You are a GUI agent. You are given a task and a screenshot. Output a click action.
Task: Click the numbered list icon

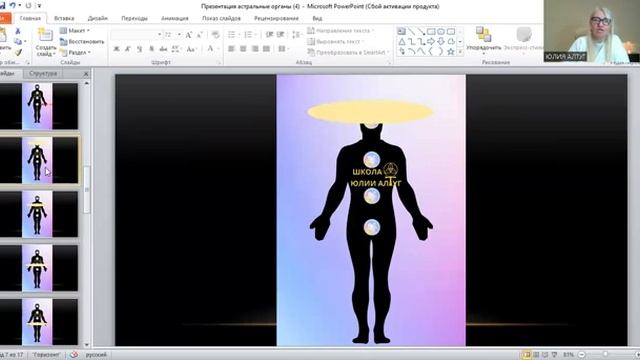249,35
